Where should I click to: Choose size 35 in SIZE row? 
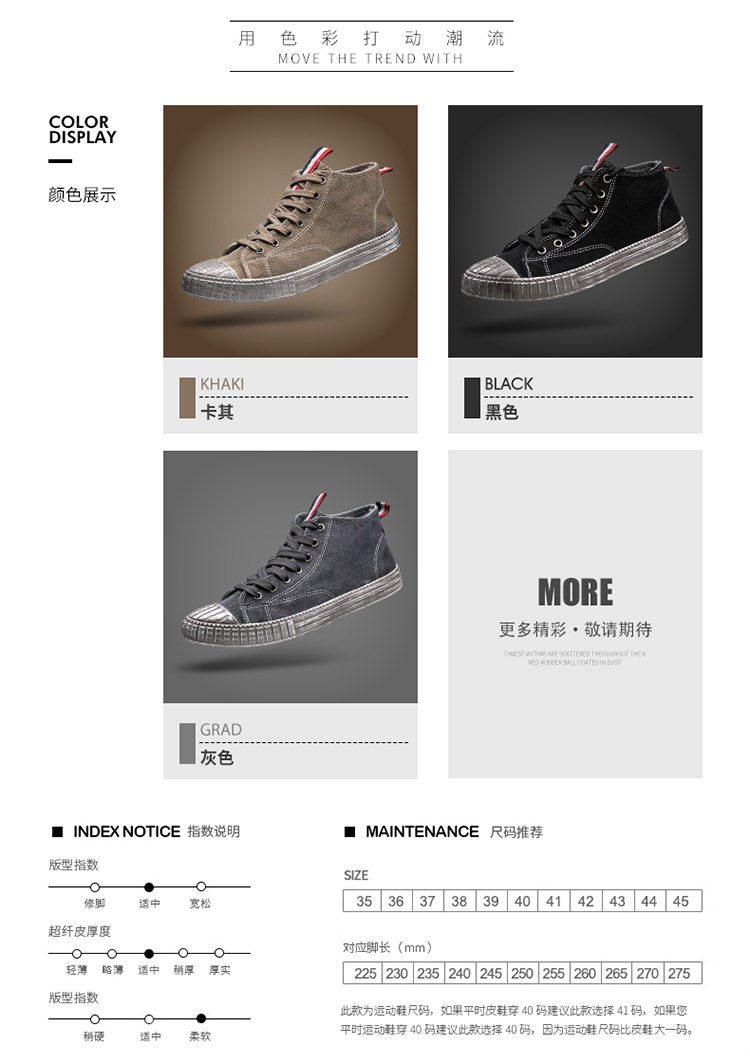[x=364, y=901]
